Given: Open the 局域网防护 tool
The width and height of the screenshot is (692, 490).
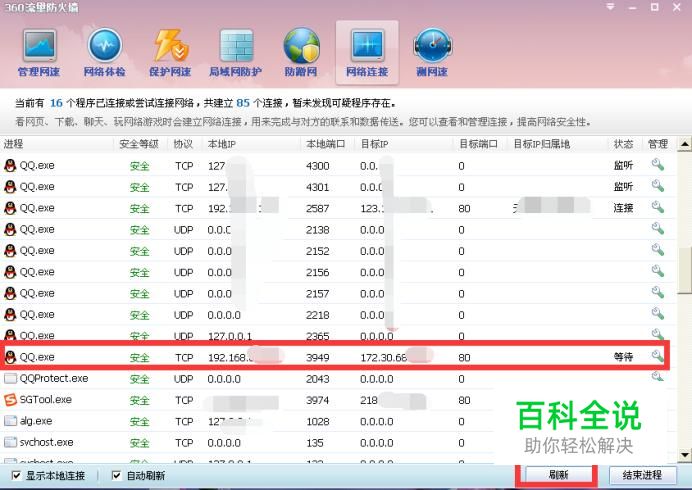Looking at the screenshot, I should 236,53.
